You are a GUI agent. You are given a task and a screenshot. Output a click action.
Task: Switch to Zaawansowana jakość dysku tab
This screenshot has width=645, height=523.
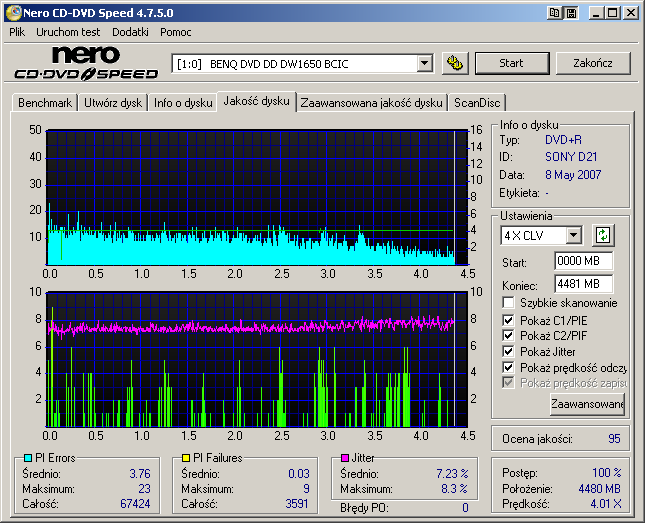coord(371,103)
